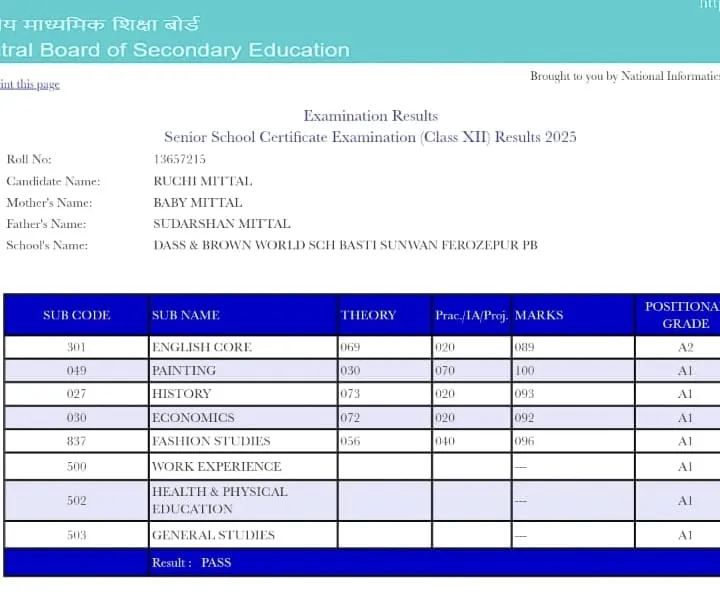Click the Print this page link
The image size is (720, 608).
[30, 85]
